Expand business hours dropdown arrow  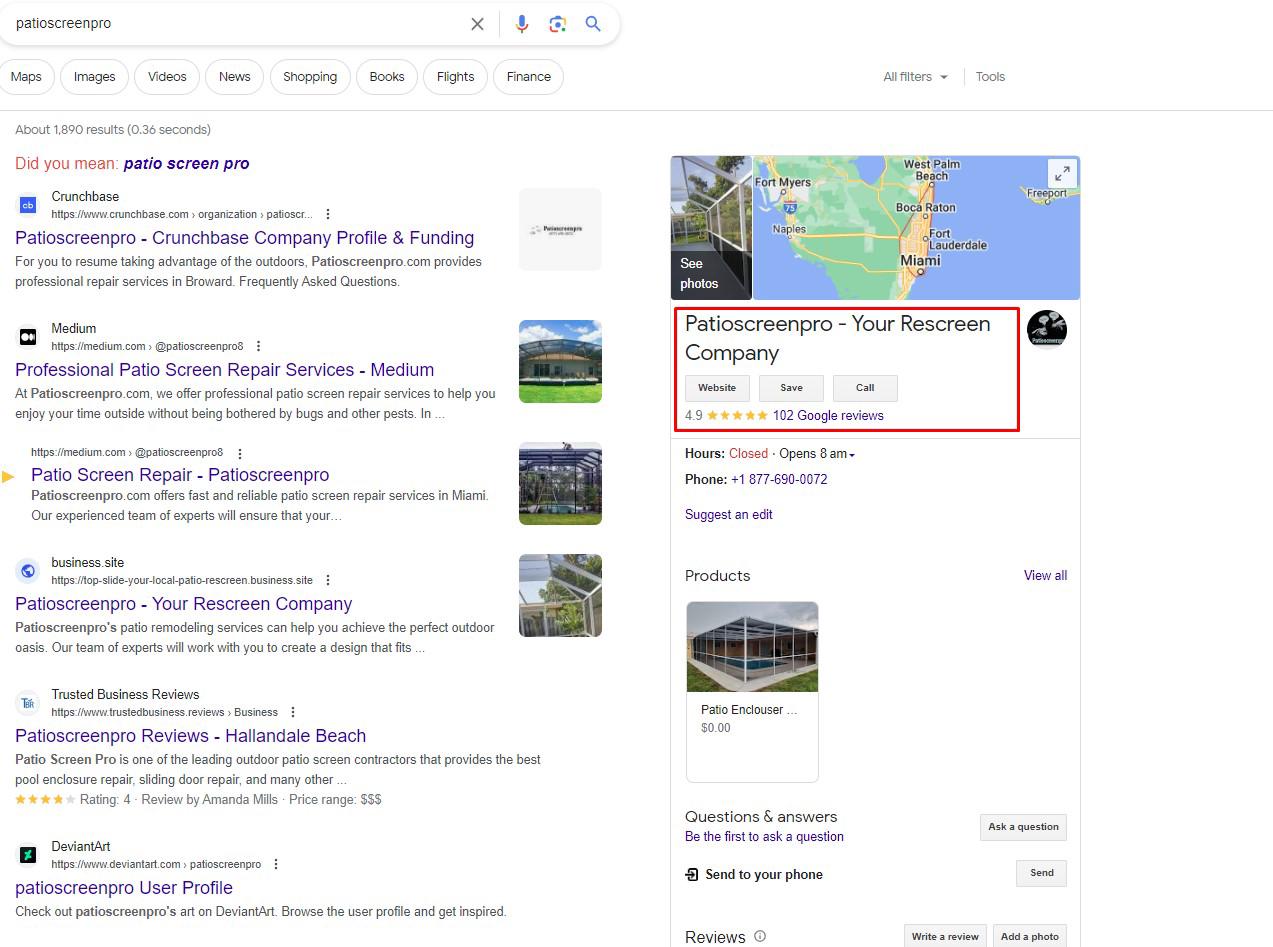click(852, 455)
